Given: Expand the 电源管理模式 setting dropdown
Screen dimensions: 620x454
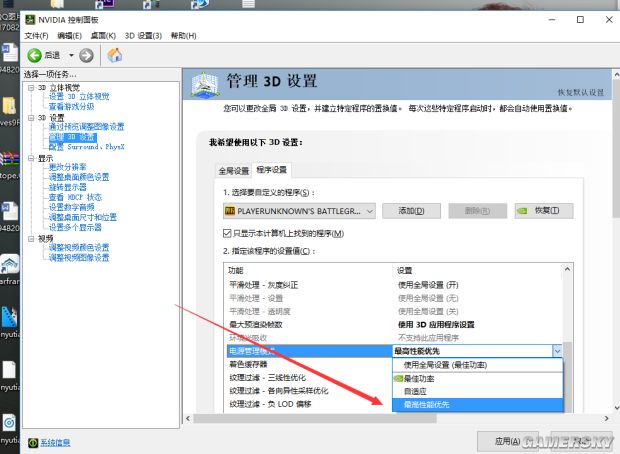Looking at the screenshot, I should point(557,351).
